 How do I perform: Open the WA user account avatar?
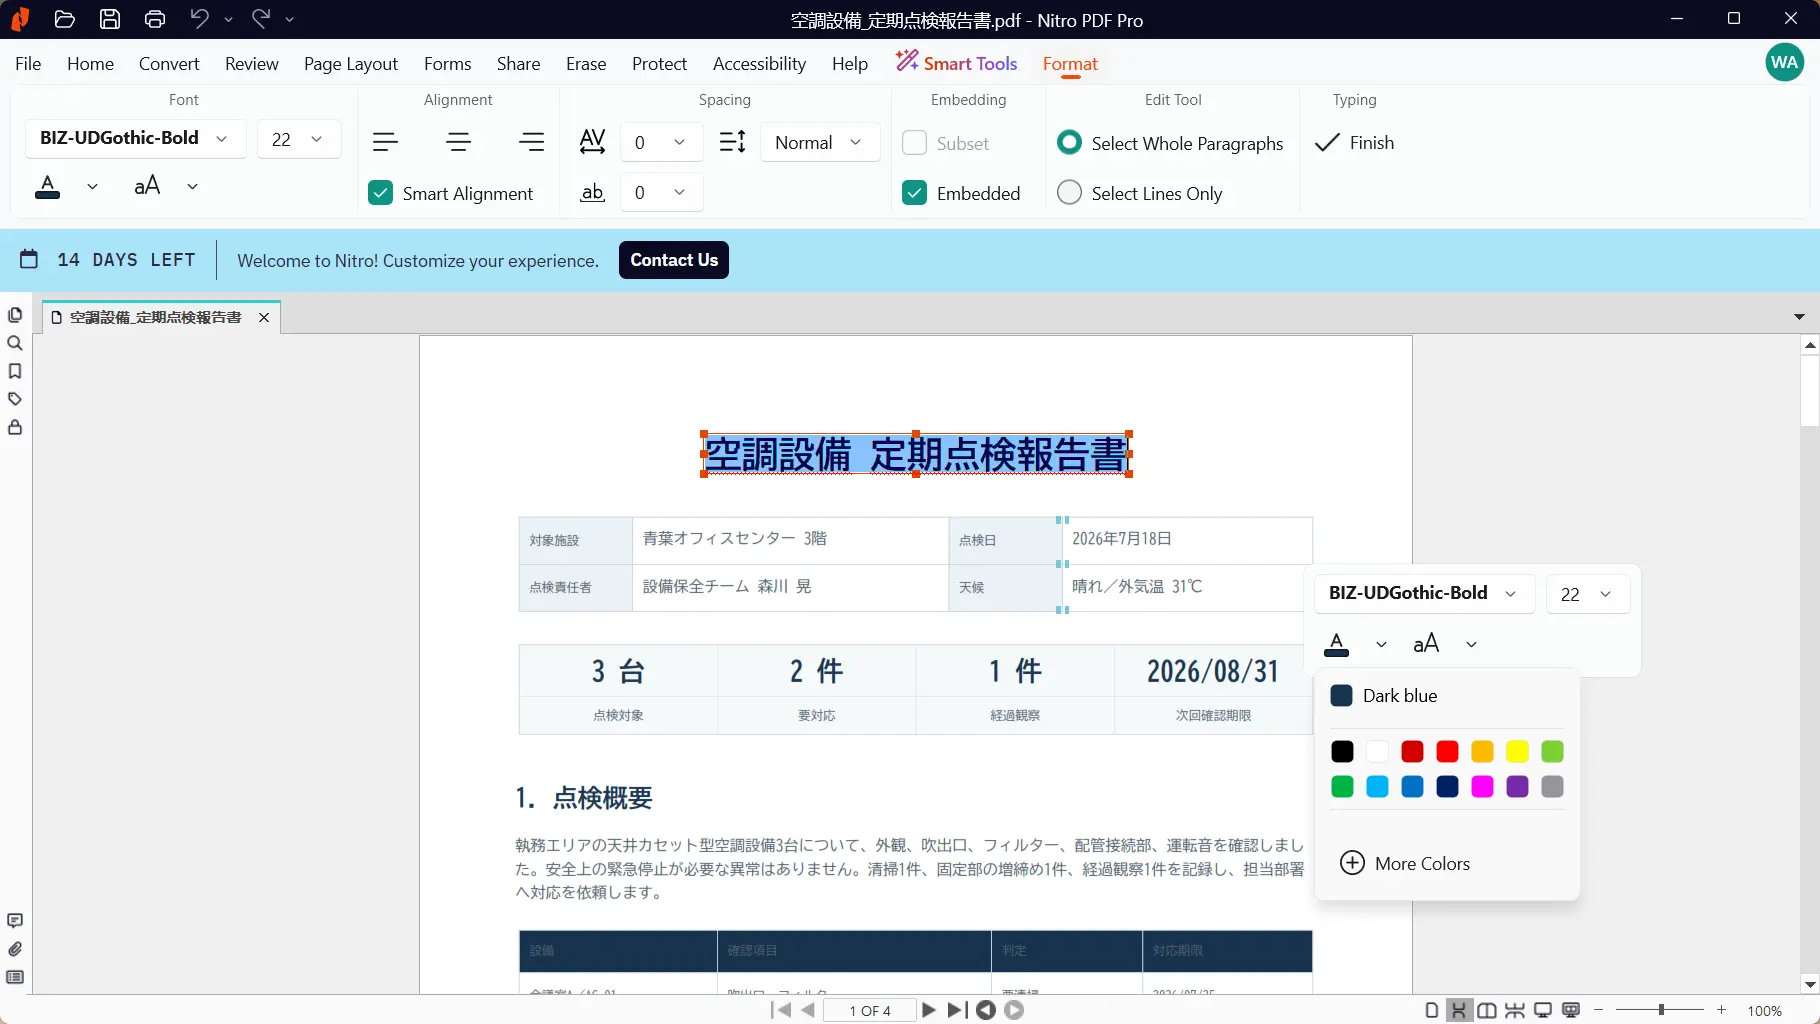(x=1784, y=62)
